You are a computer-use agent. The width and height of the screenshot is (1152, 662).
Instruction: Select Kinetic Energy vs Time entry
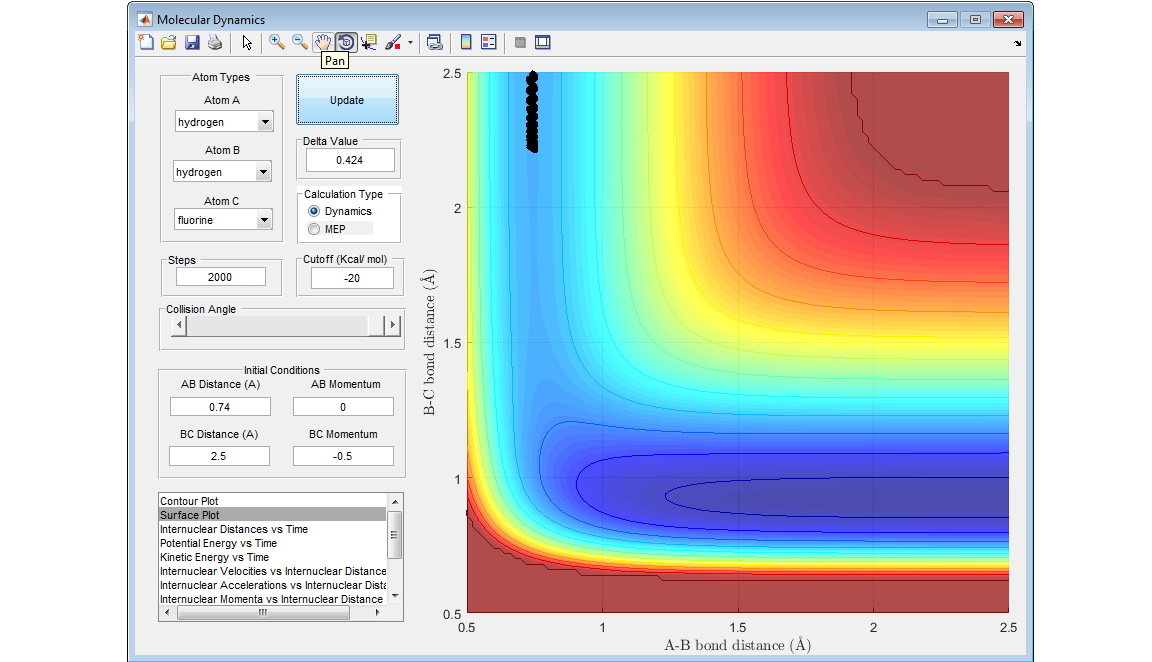pos(214,557)
